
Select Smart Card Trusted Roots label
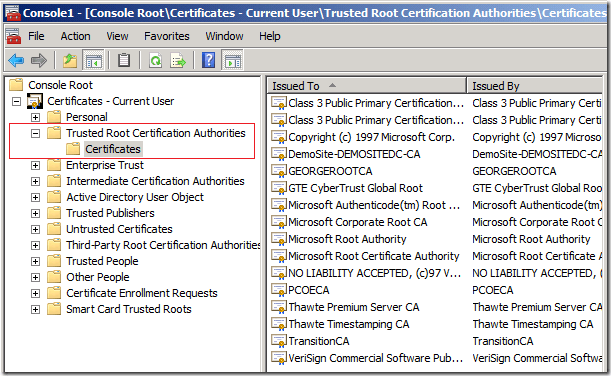point(129,309)
